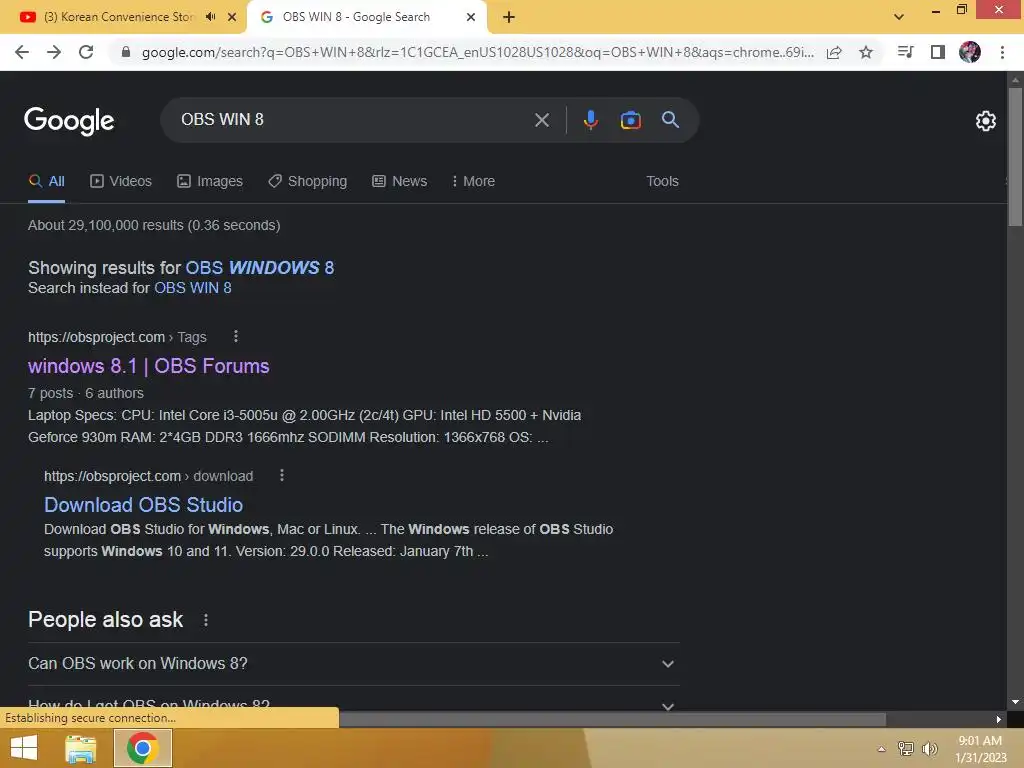Select the All results tab
1024x768 pixels.
[46, 182]
